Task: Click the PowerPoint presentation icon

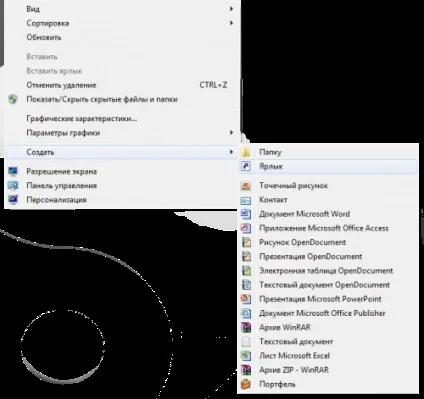Action: coord(246,299)
